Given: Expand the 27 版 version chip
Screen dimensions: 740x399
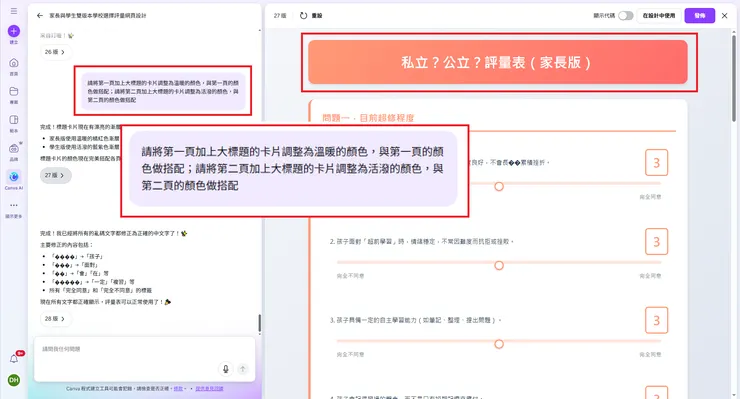Looking at the screenshot, I should point(56,175).
